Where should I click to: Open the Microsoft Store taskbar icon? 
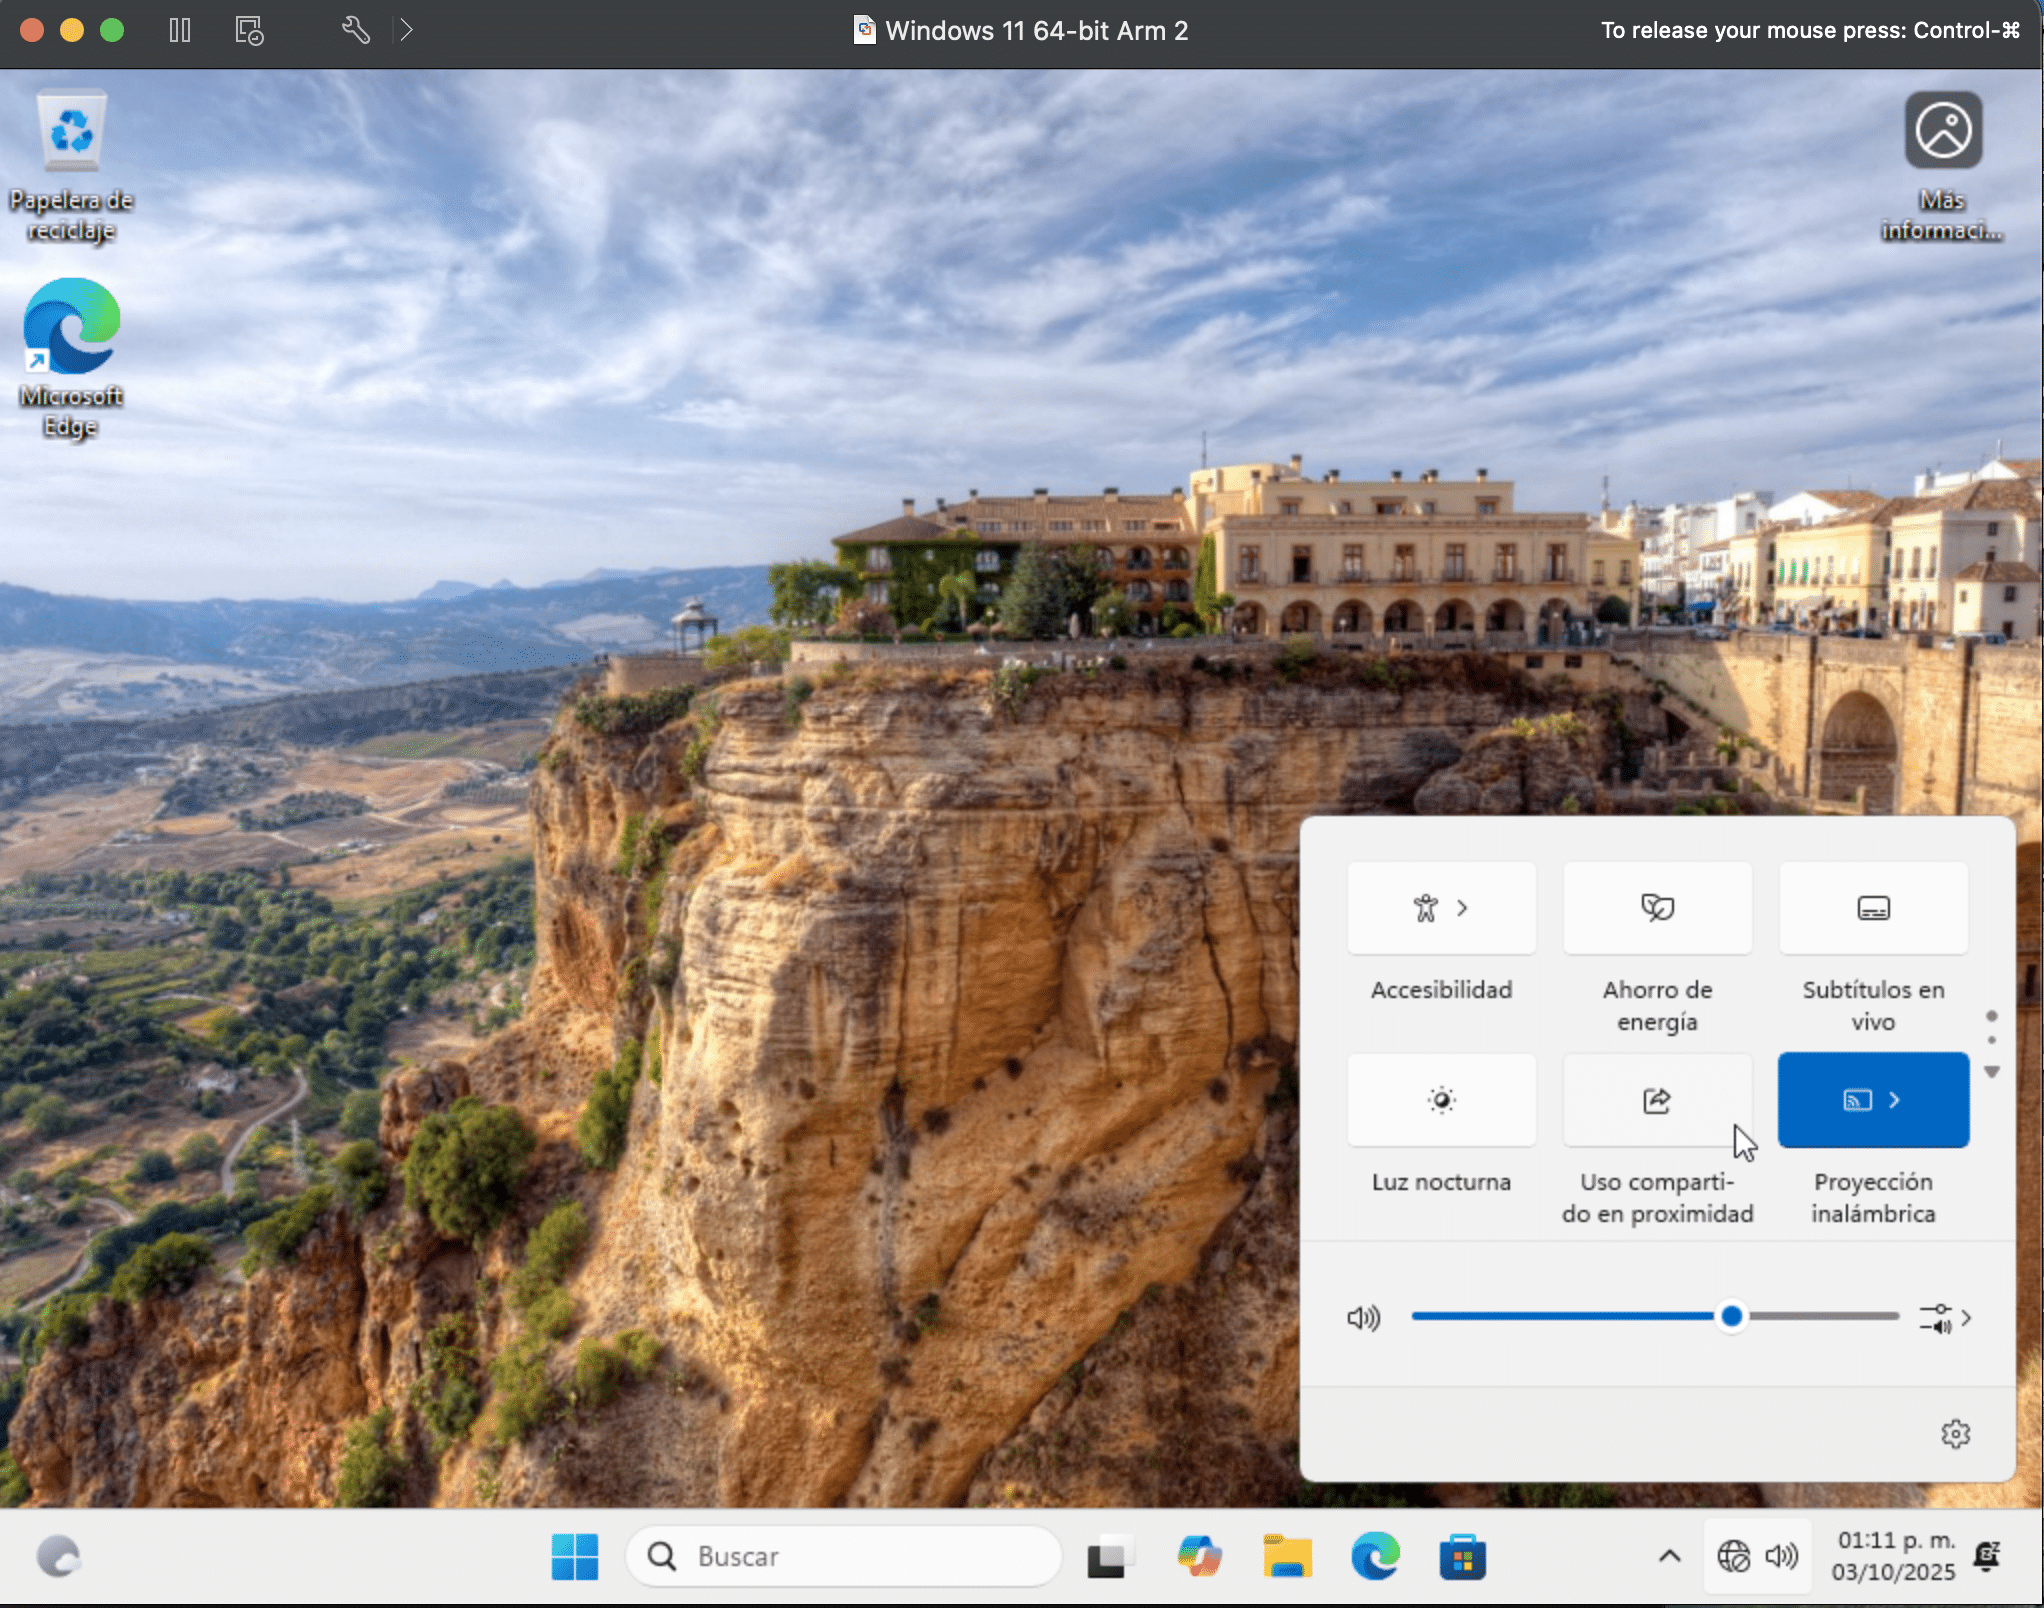pos(1462,1556)
